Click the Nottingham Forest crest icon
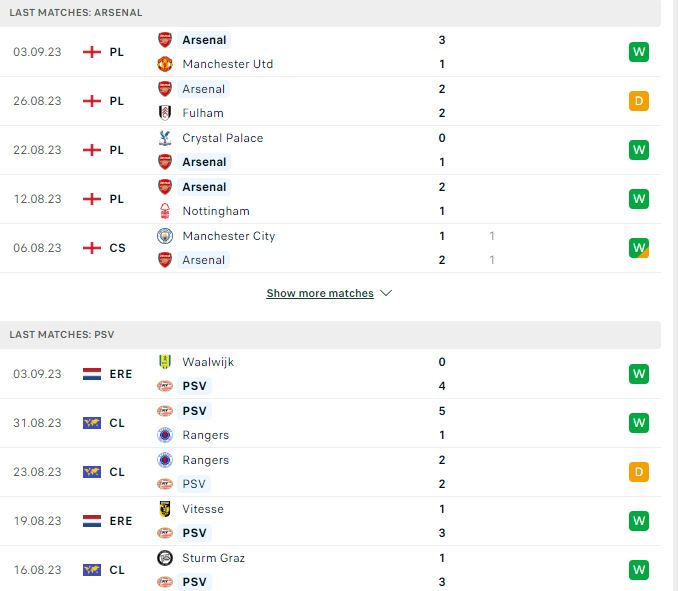Screen dimensions: 678x591 165,211
